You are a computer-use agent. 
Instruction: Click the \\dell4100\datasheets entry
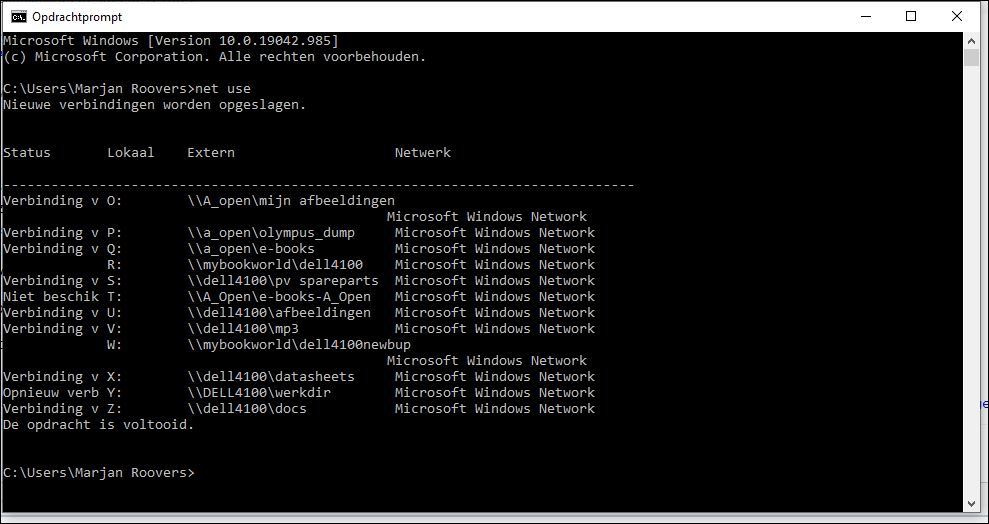271,377
